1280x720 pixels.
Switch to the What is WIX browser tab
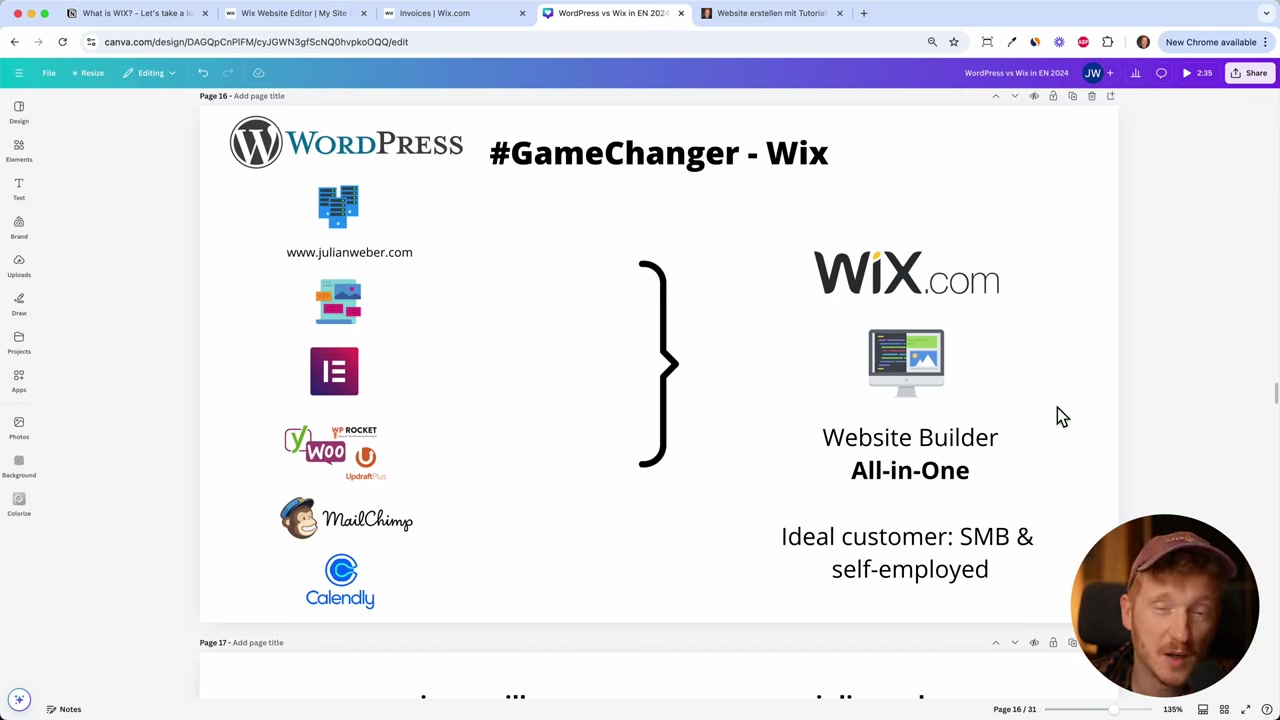137,13
